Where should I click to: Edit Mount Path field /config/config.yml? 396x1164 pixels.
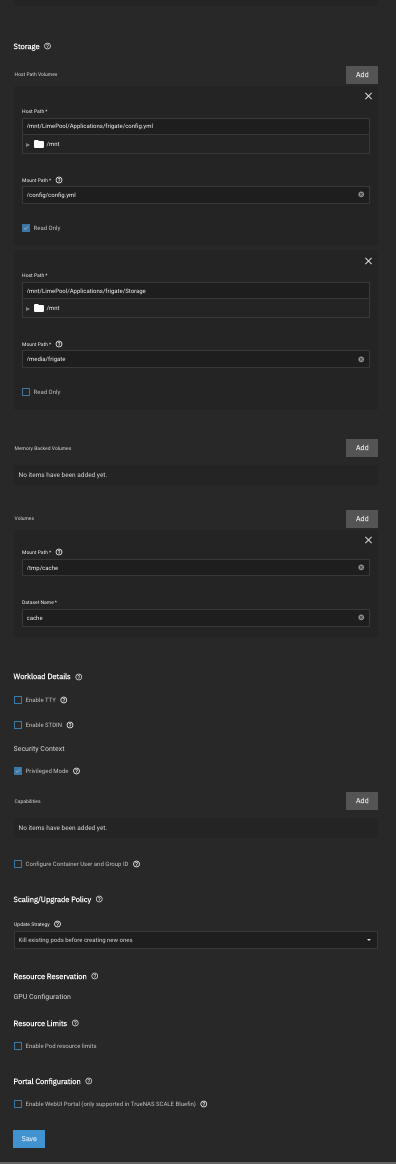click(195, 194)
